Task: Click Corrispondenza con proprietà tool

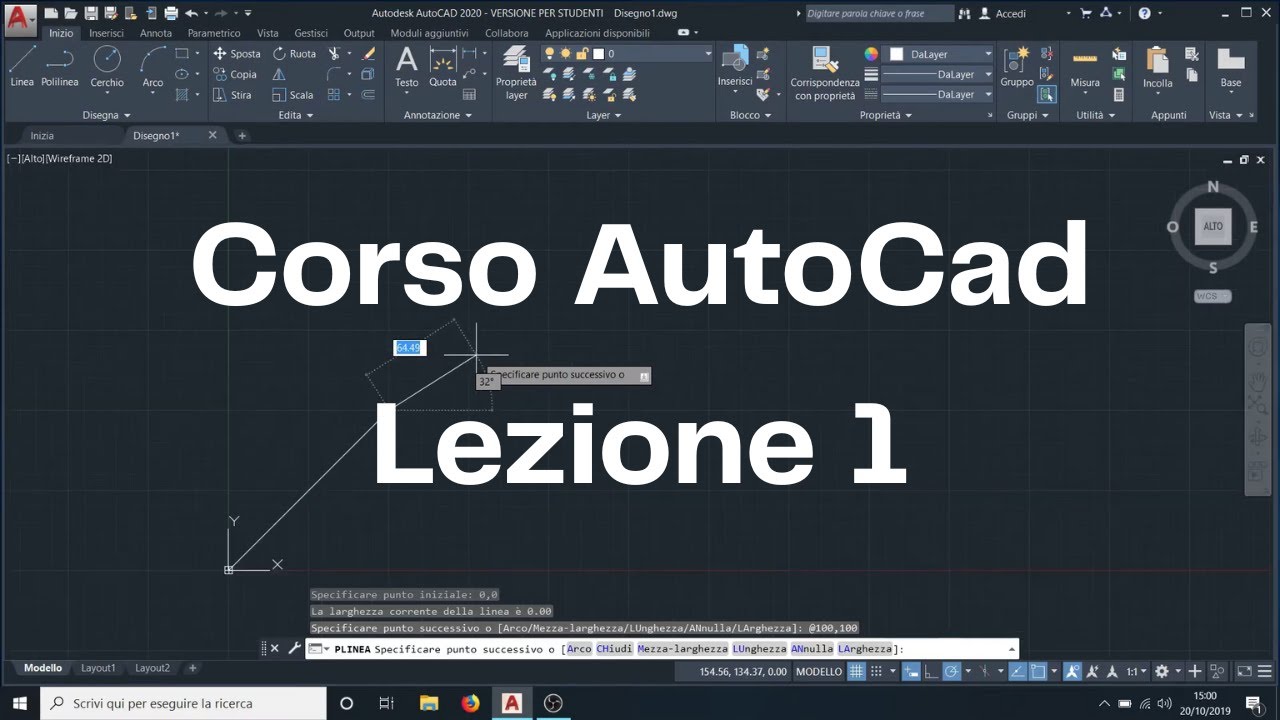Action: [x=825, y=72]
